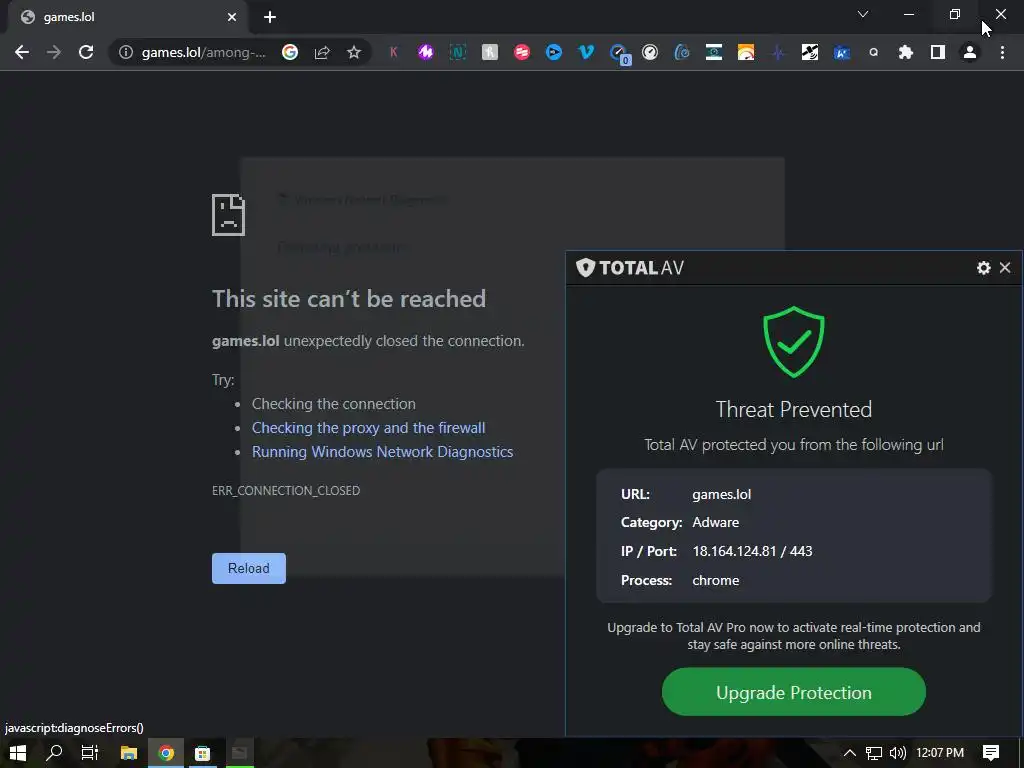Screen dimensions: 1024x768
Task: Bookmark this tab with the star icon
Action: click(354, 52)
